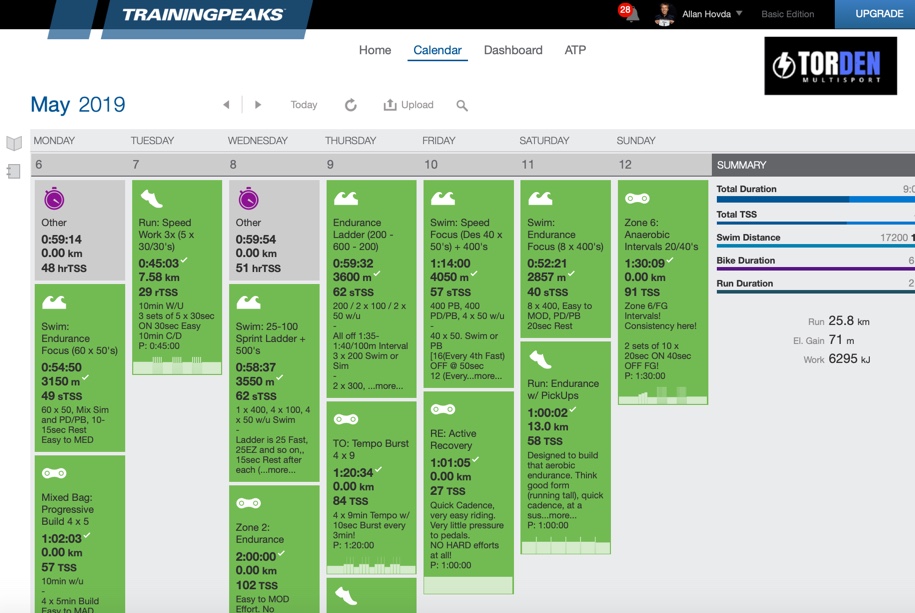Click the refresh calendar icon
915x613 pixels.
351,105
